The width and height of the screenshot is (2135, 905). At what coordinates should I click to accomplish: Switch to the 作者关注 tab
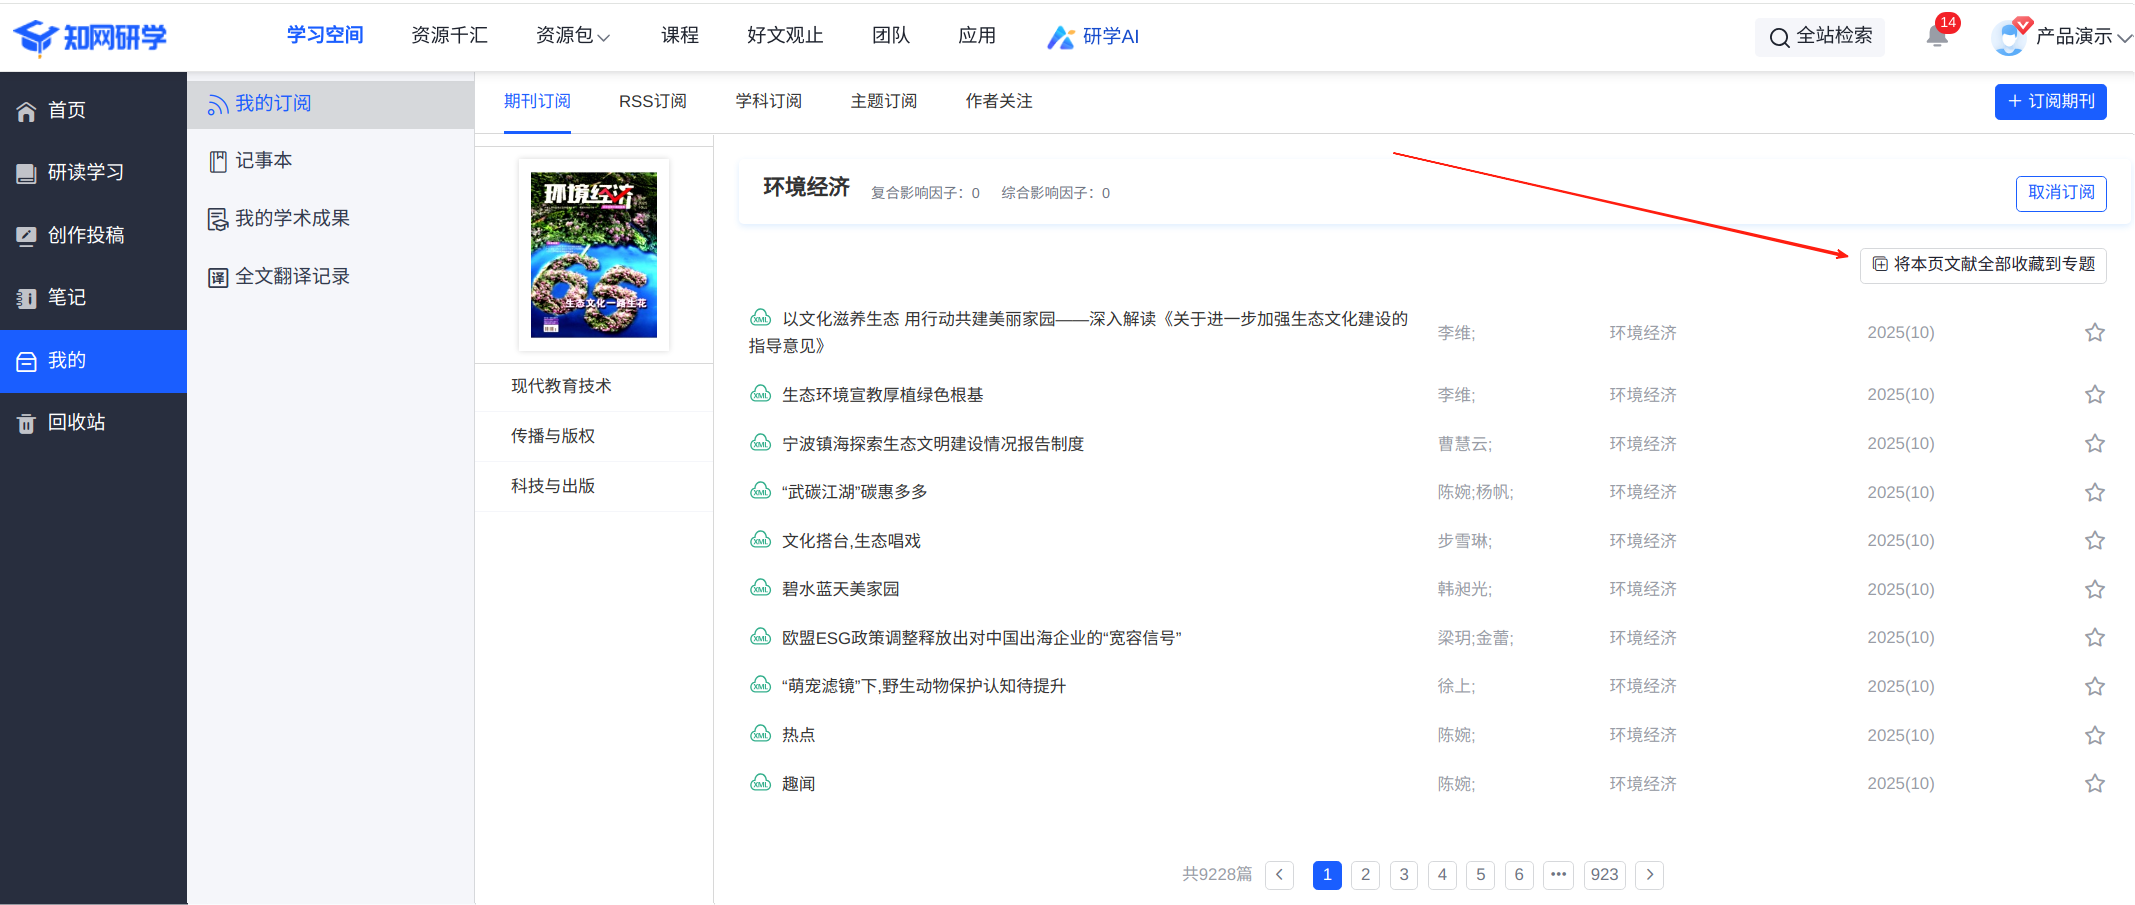tap(998, 102)
